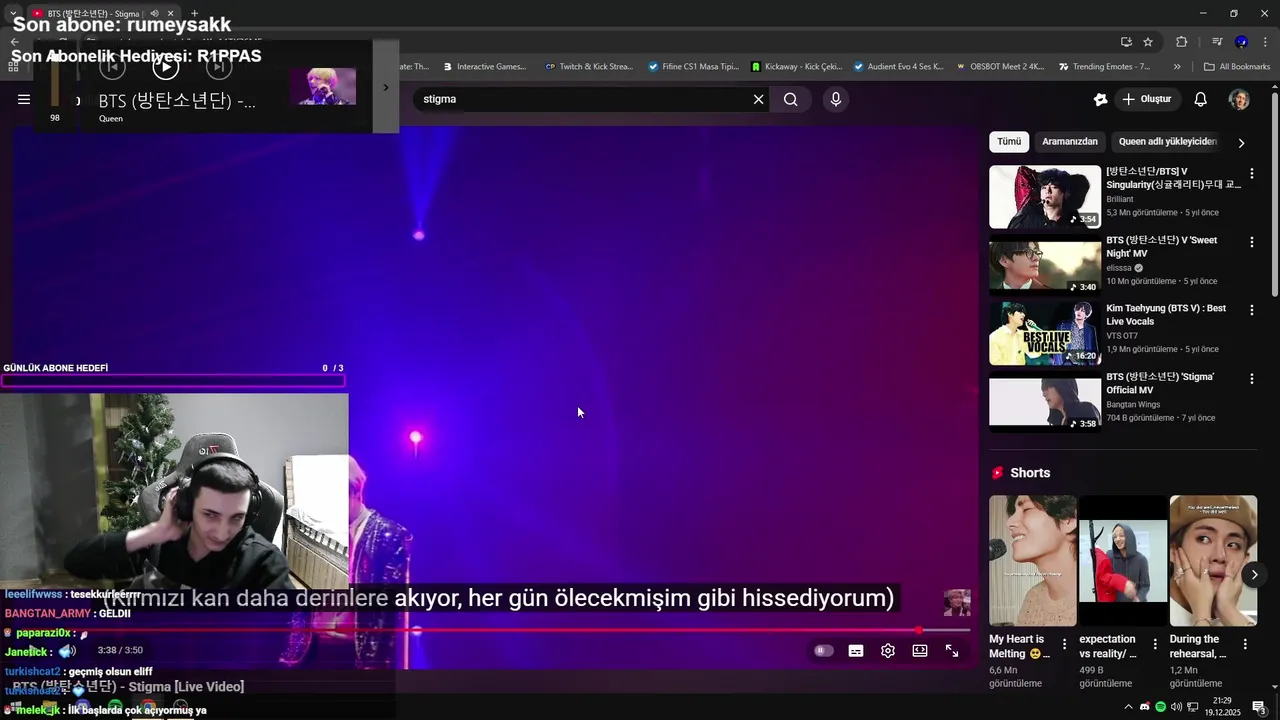Toggle subtitles in the video player

tap(856, 651)
